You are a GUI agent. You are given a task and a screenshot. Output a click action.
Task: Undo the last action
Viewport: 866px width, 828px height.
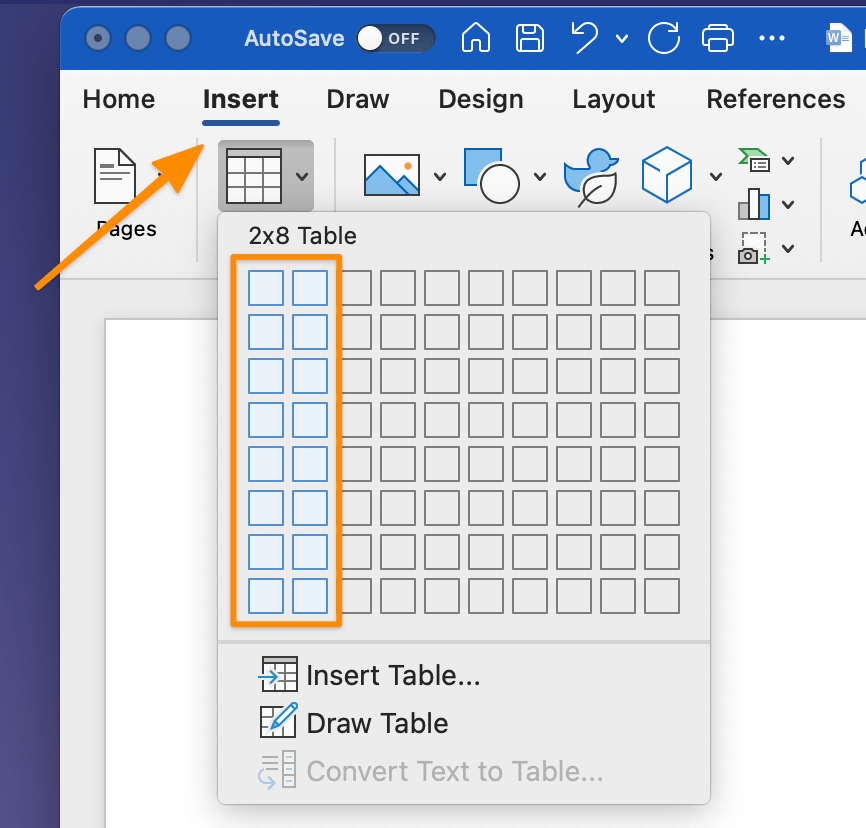coord(584,38)
